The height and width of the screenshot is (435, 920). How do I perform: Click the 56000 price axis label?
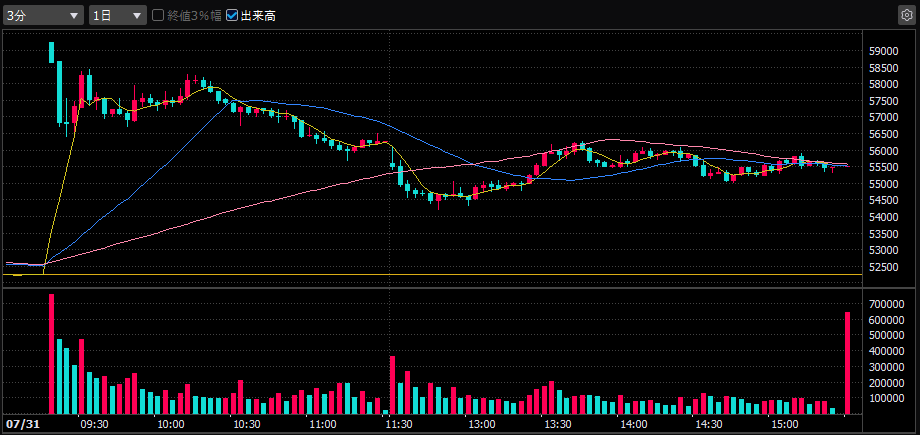click(883, 151)
